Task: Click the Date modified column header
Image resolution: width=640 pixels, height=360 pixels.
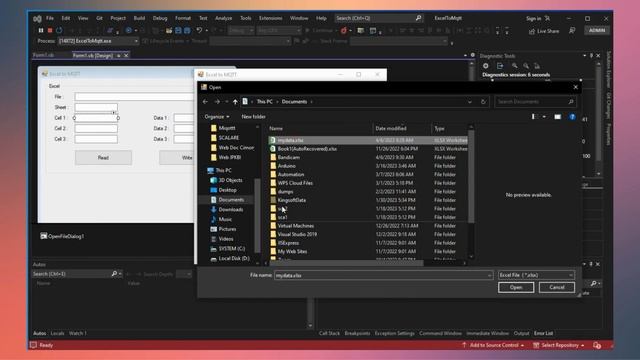Action: 391,129
